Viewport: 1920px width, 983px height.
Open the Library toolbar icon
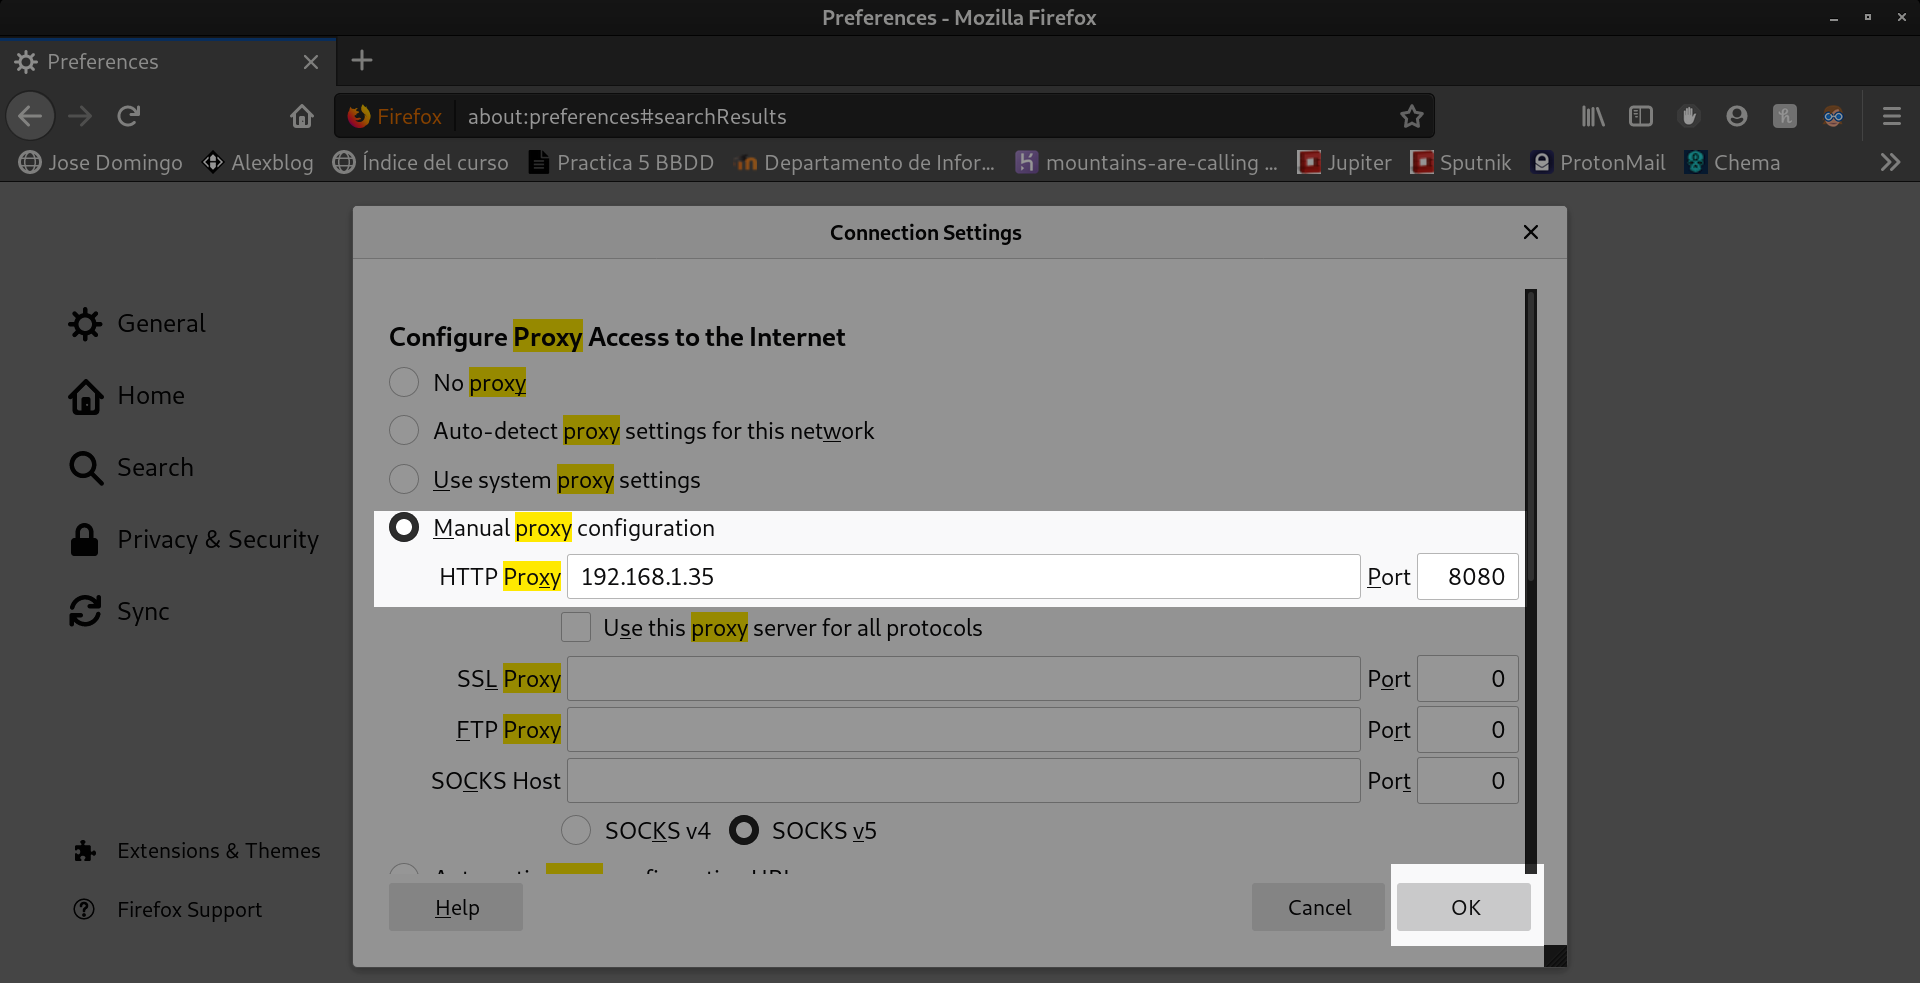1592,117
